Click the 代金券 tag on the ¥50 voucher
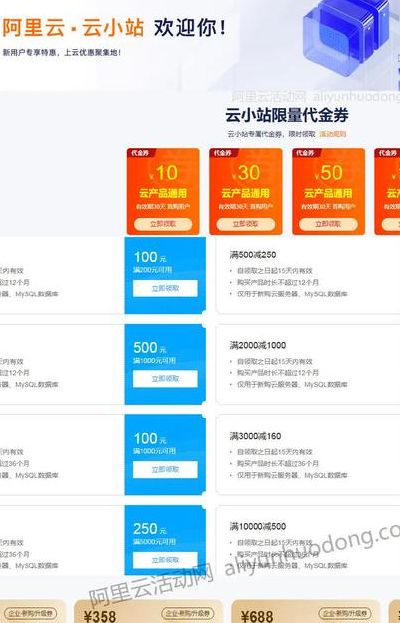Image resolution: width=400 pixels, height=623 pixels. (x=305, y=153)
